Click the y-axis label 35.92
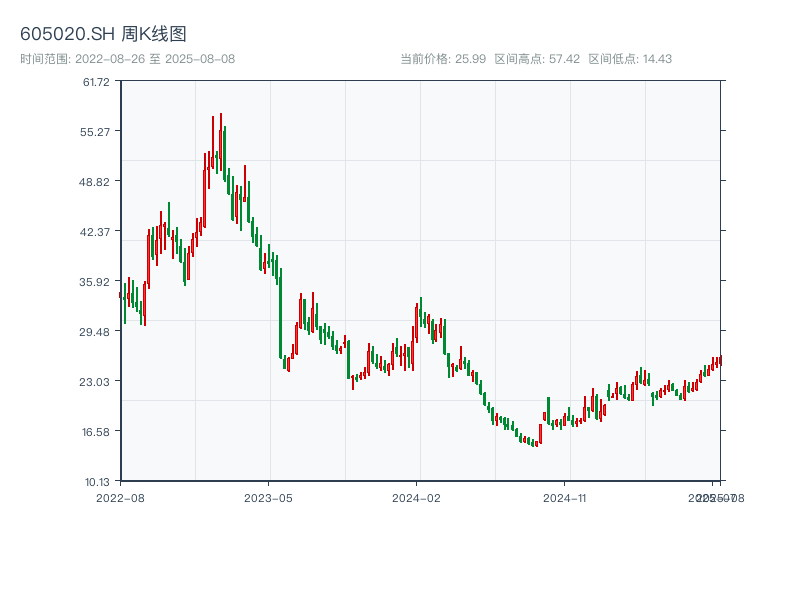Viewport: 800px width, 600px height. tap(94, 282)
